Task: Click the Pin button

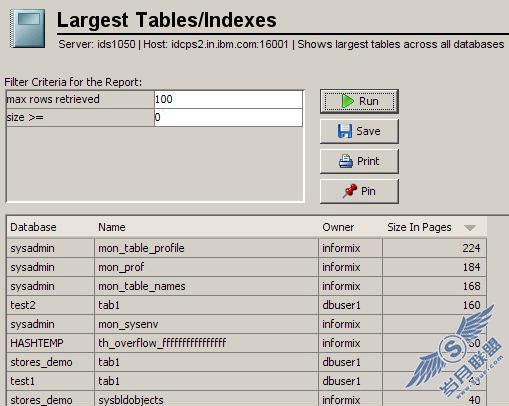Action: click(359, 191)
